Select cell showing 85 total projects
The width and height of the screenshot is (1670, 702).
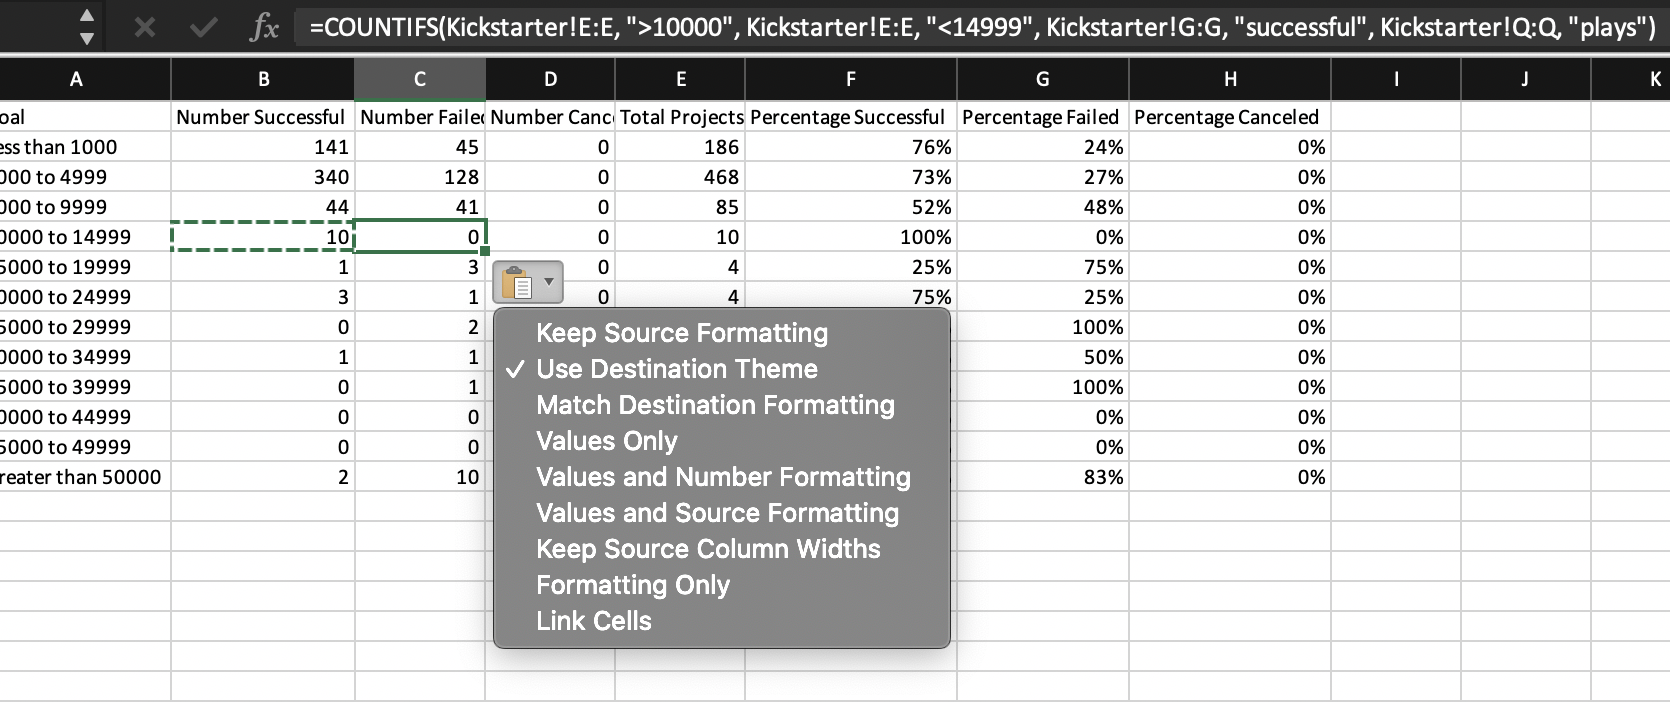(x=680, y=207)
